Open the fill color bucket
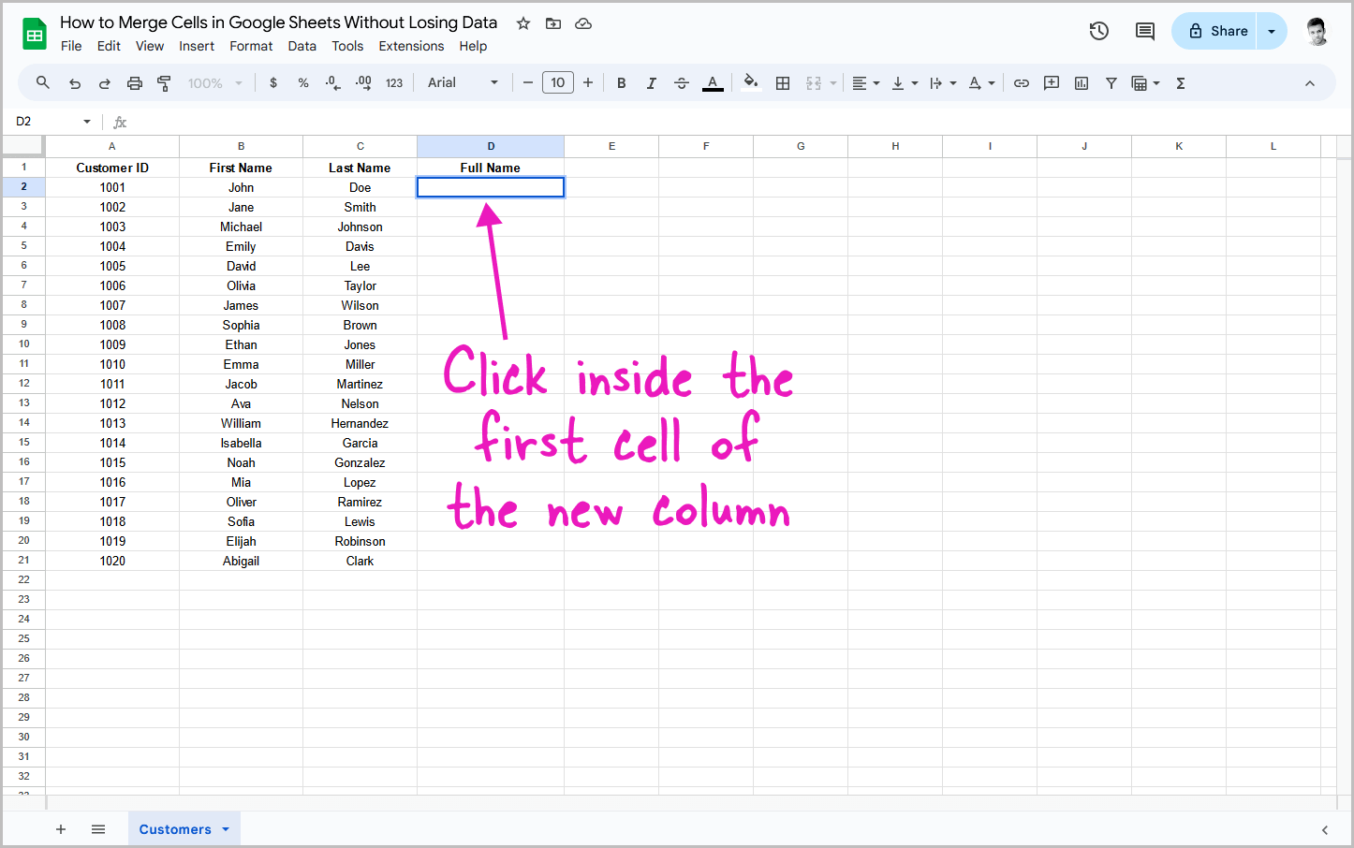Screen dimensions: 1354x848 [751, 83]
